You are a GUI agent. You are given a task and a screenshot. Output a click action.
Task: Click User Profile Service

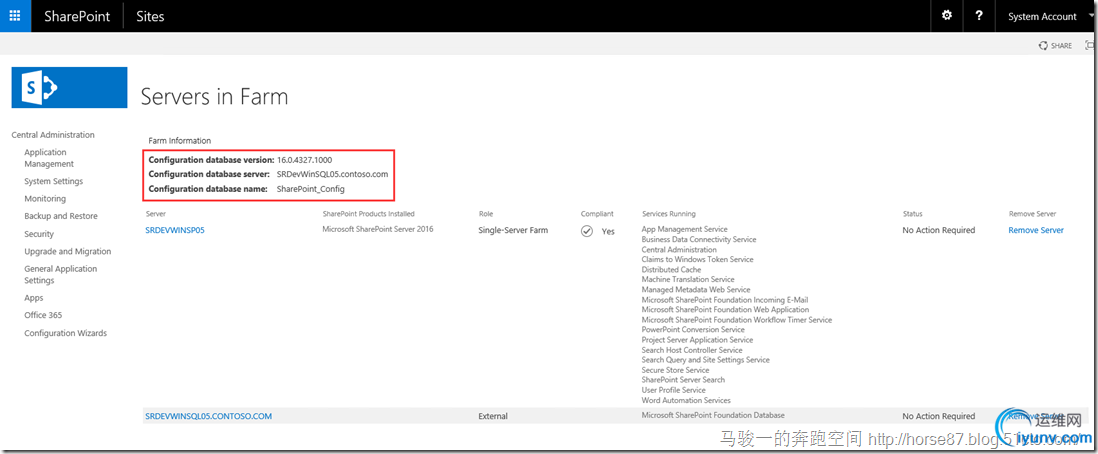(x=674, y=390)
